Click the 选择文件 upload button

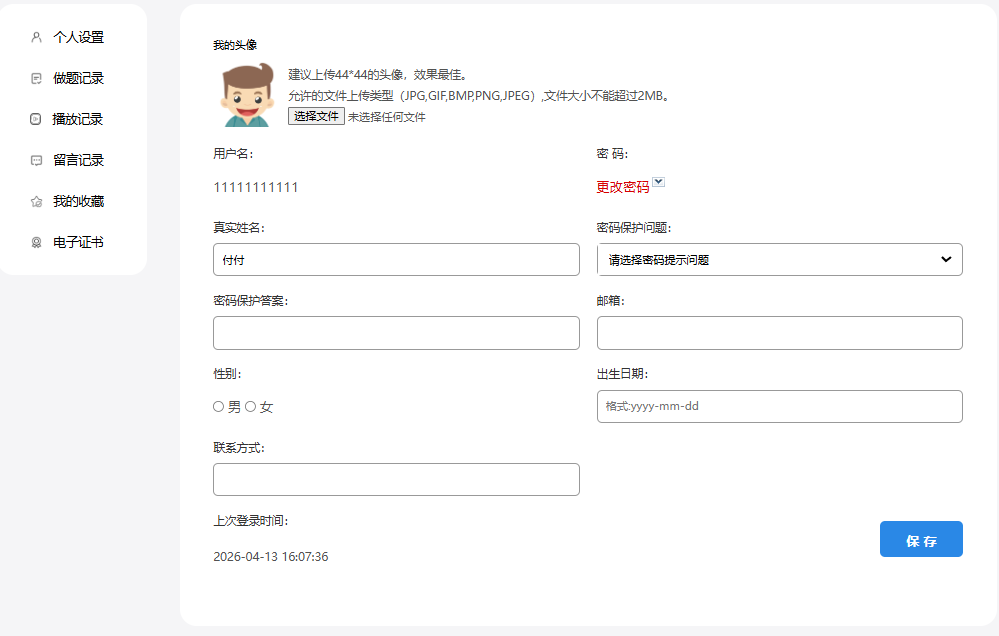316,117
